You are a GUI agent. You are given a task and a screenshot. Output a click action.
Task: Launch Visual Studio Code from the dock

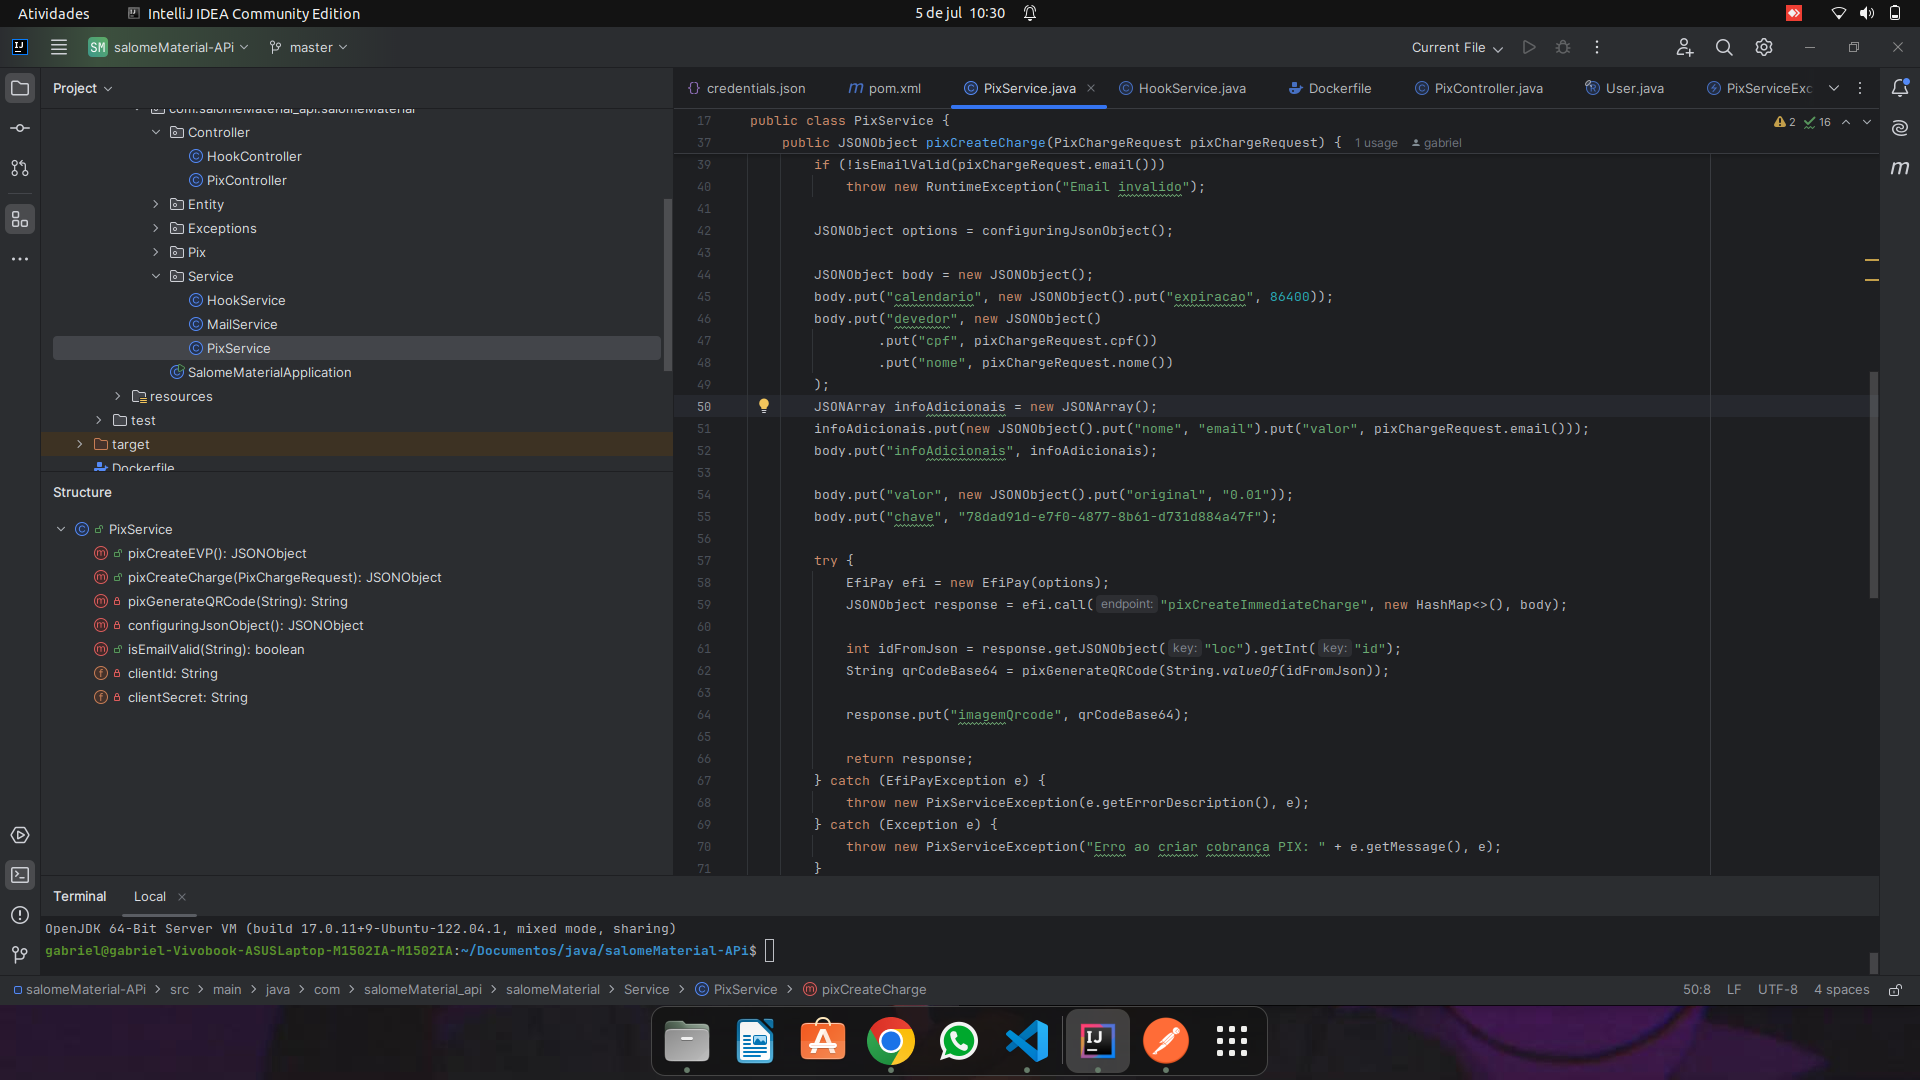(1027, 1041)
